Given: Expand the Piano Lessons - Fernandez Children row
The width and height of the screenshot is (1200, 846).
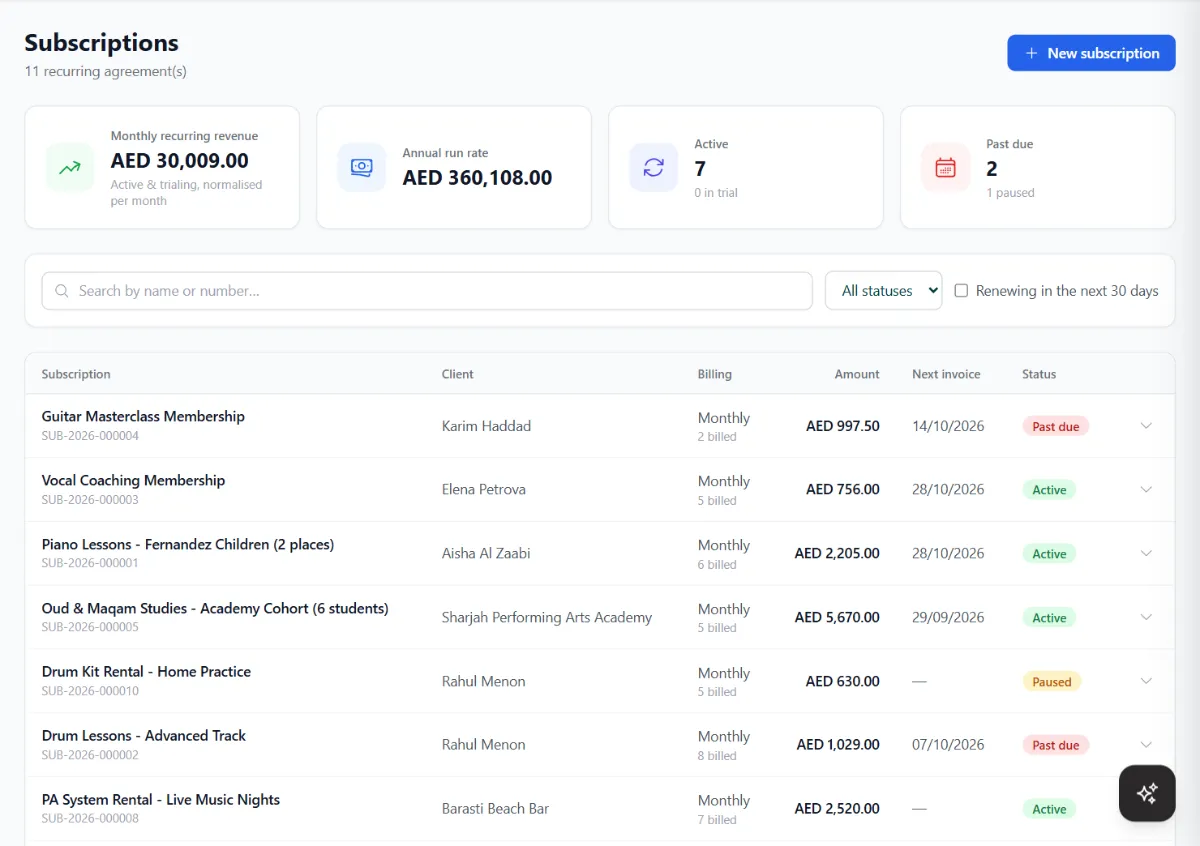Looking at the screenshot, I should (1146, 553).
